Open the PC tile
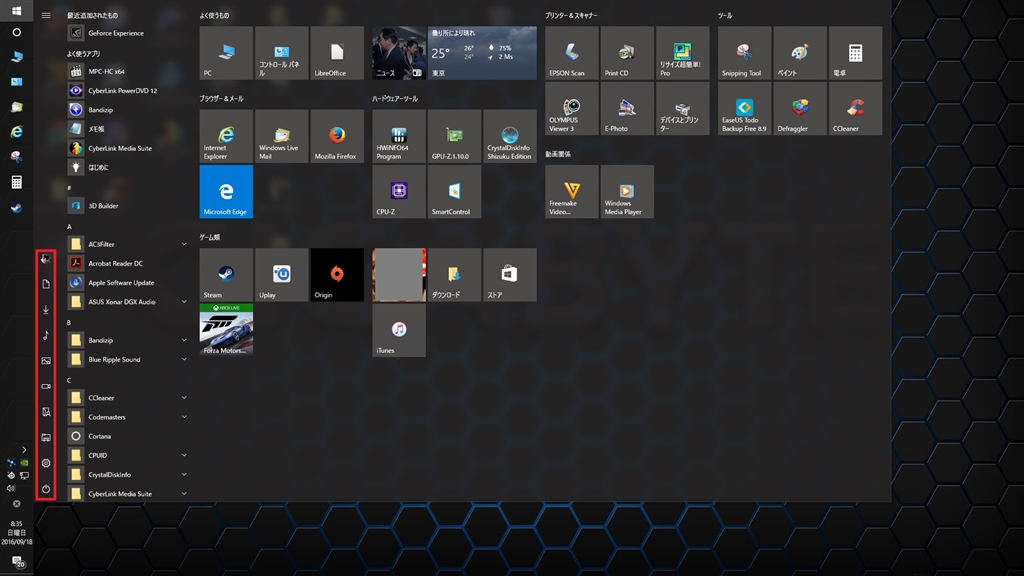Image resolution: width=1024 pixels, height=576 pixels. pos(226,53)
